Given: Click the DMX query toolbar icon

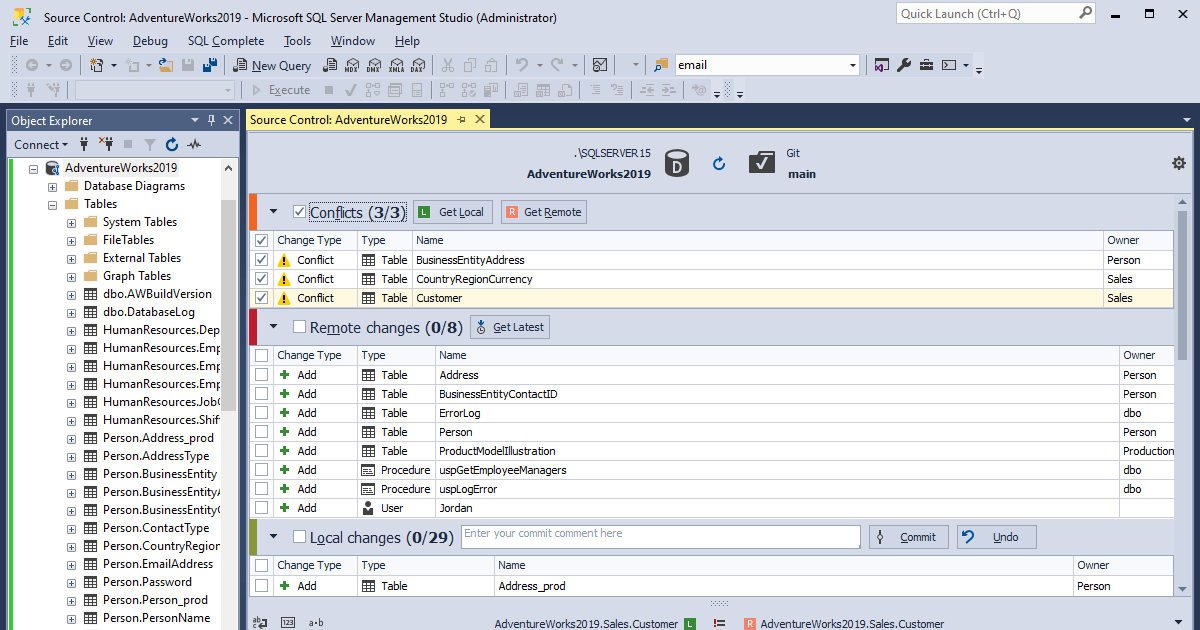Looking at the screenshot, I should point(373,65).
